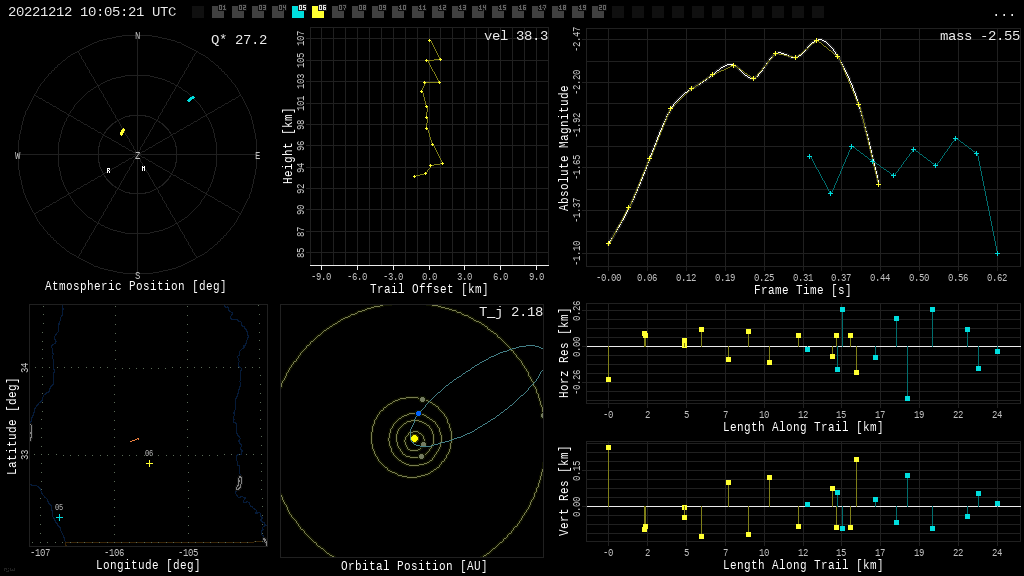Click Length Along Trail label under Vert Res
The width and height of the screenshot is (1024, 576).
(x=803, y=565)
